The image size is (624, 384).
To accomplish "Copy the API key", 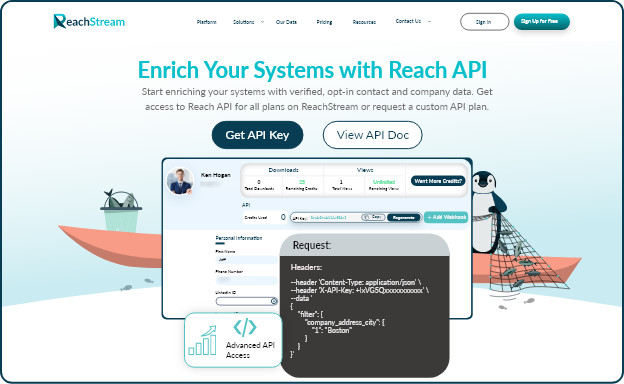I will point(373,217).
